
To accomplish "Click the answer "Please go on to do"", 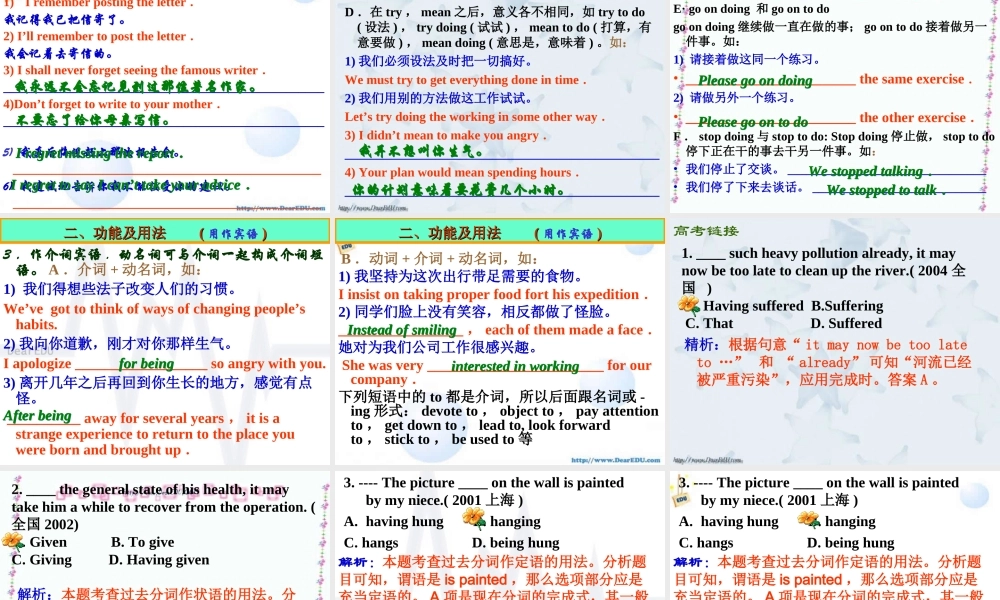I will coord(753,121).
